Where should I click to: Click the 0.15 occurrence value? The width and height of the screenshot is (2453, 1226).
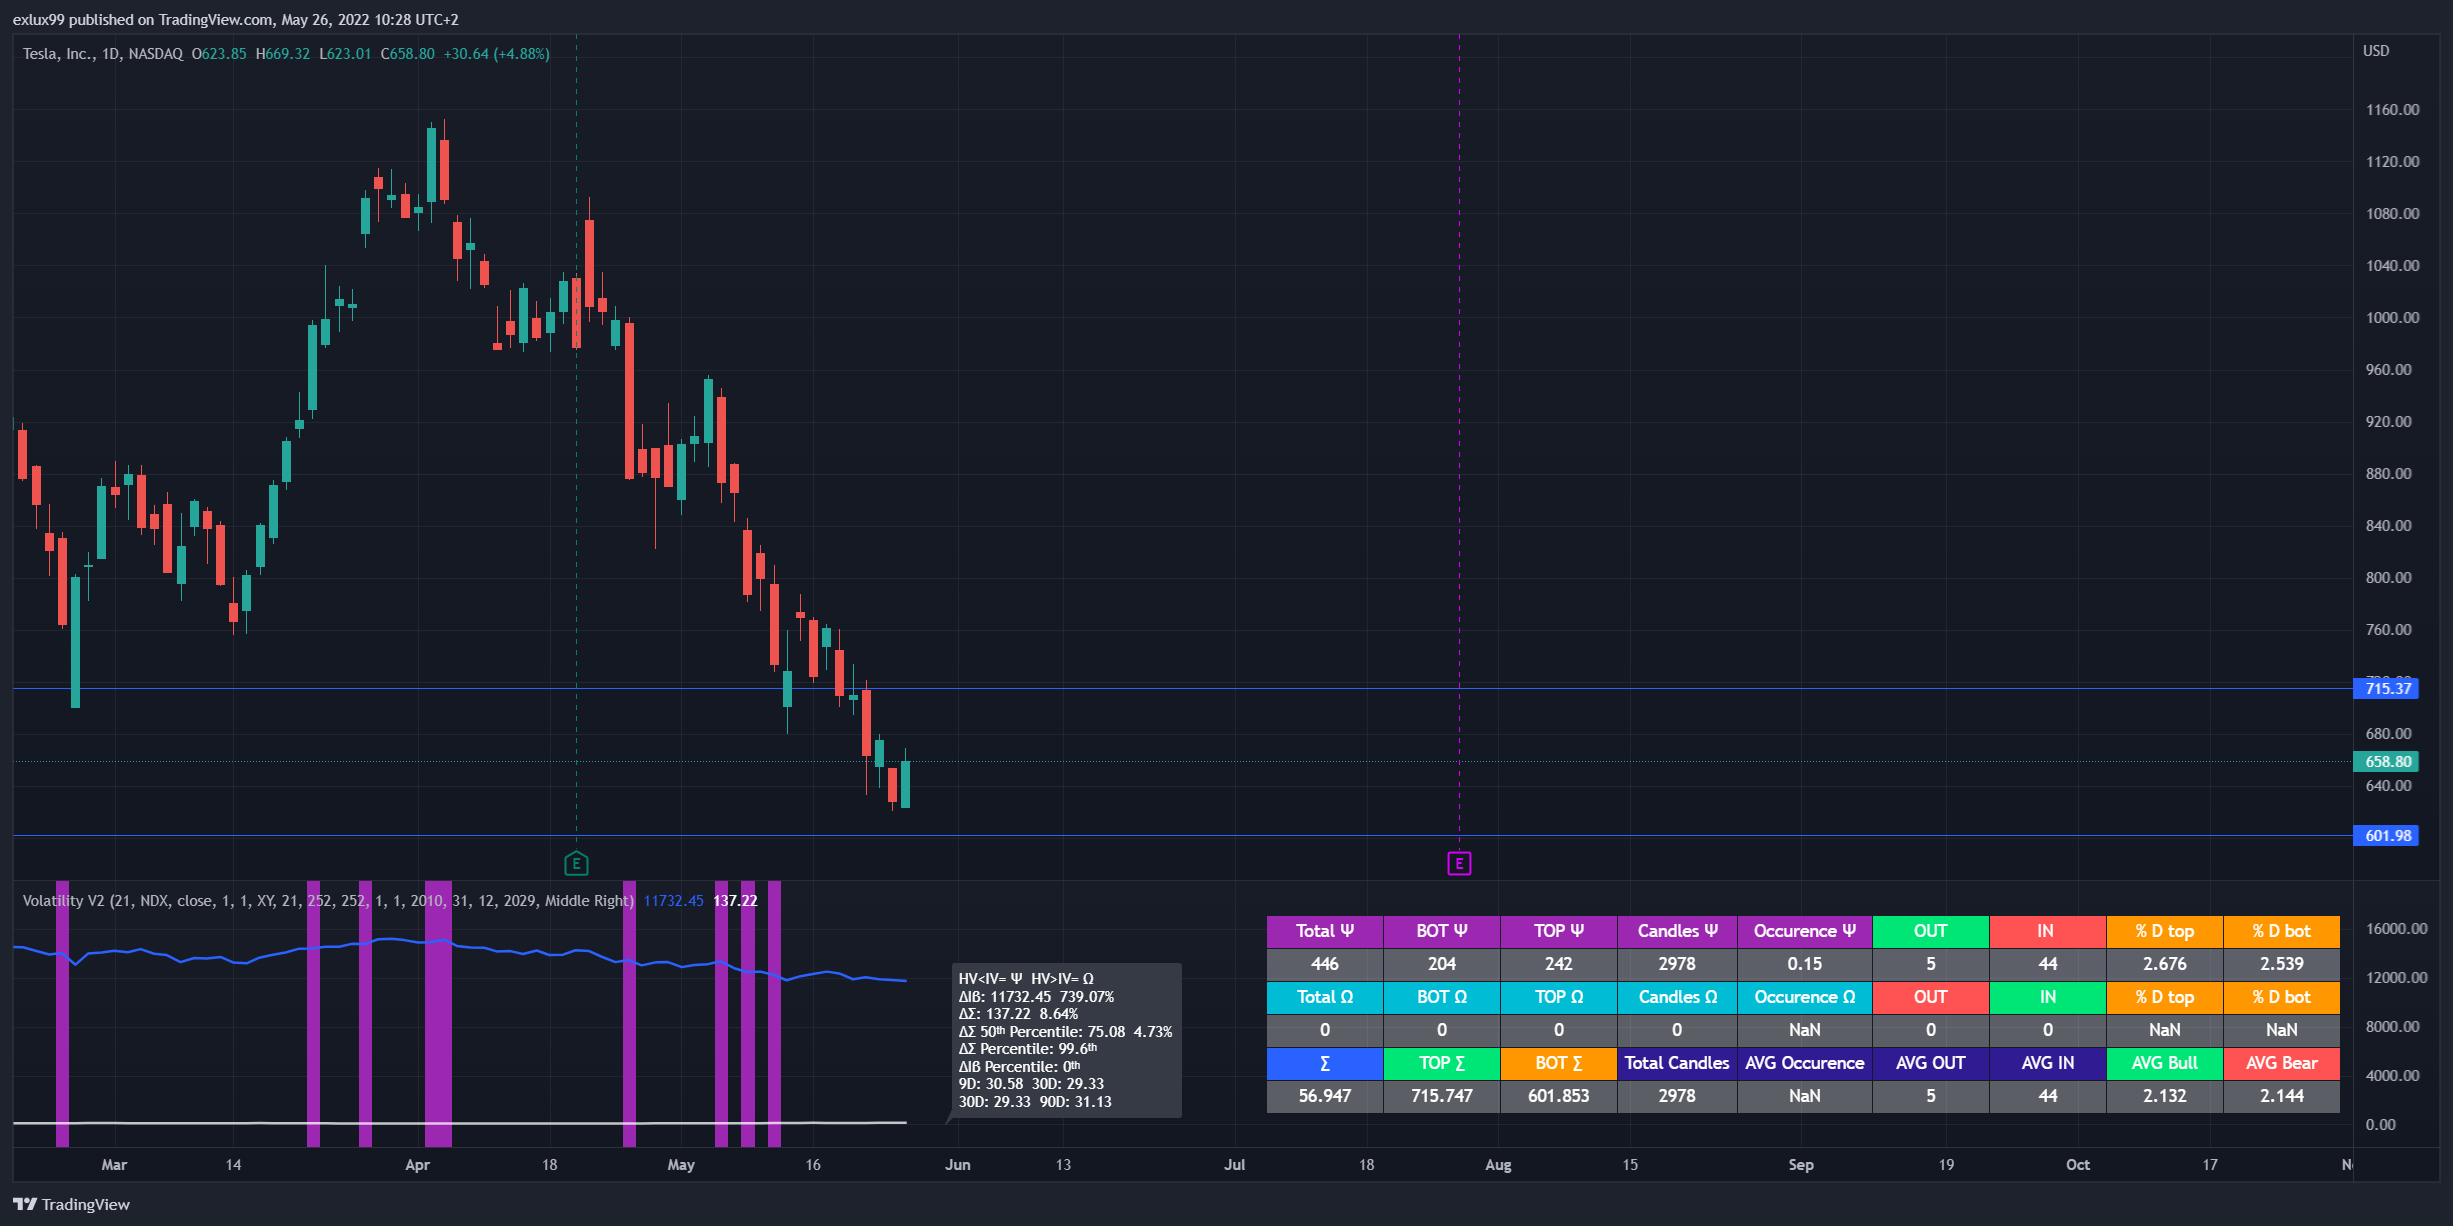tap(1805, 964)
